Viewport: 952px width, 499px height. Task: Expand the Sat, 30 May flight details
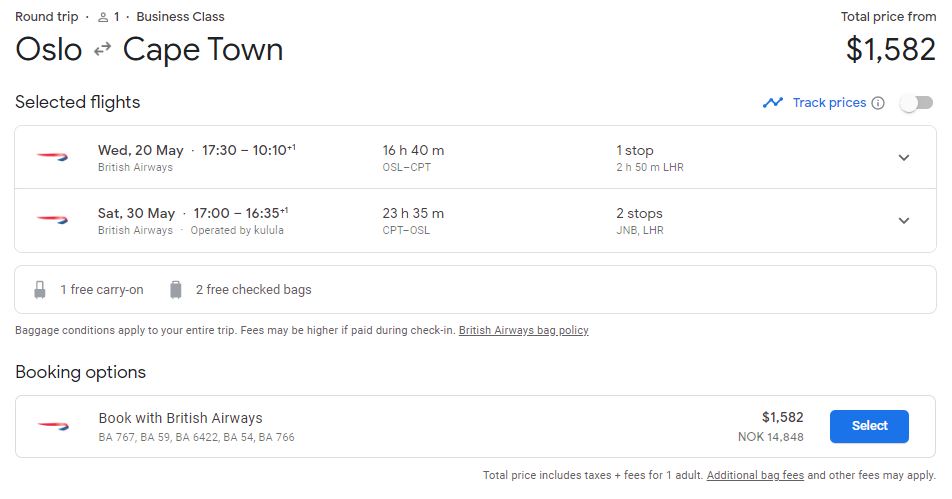tap(904, 221)
